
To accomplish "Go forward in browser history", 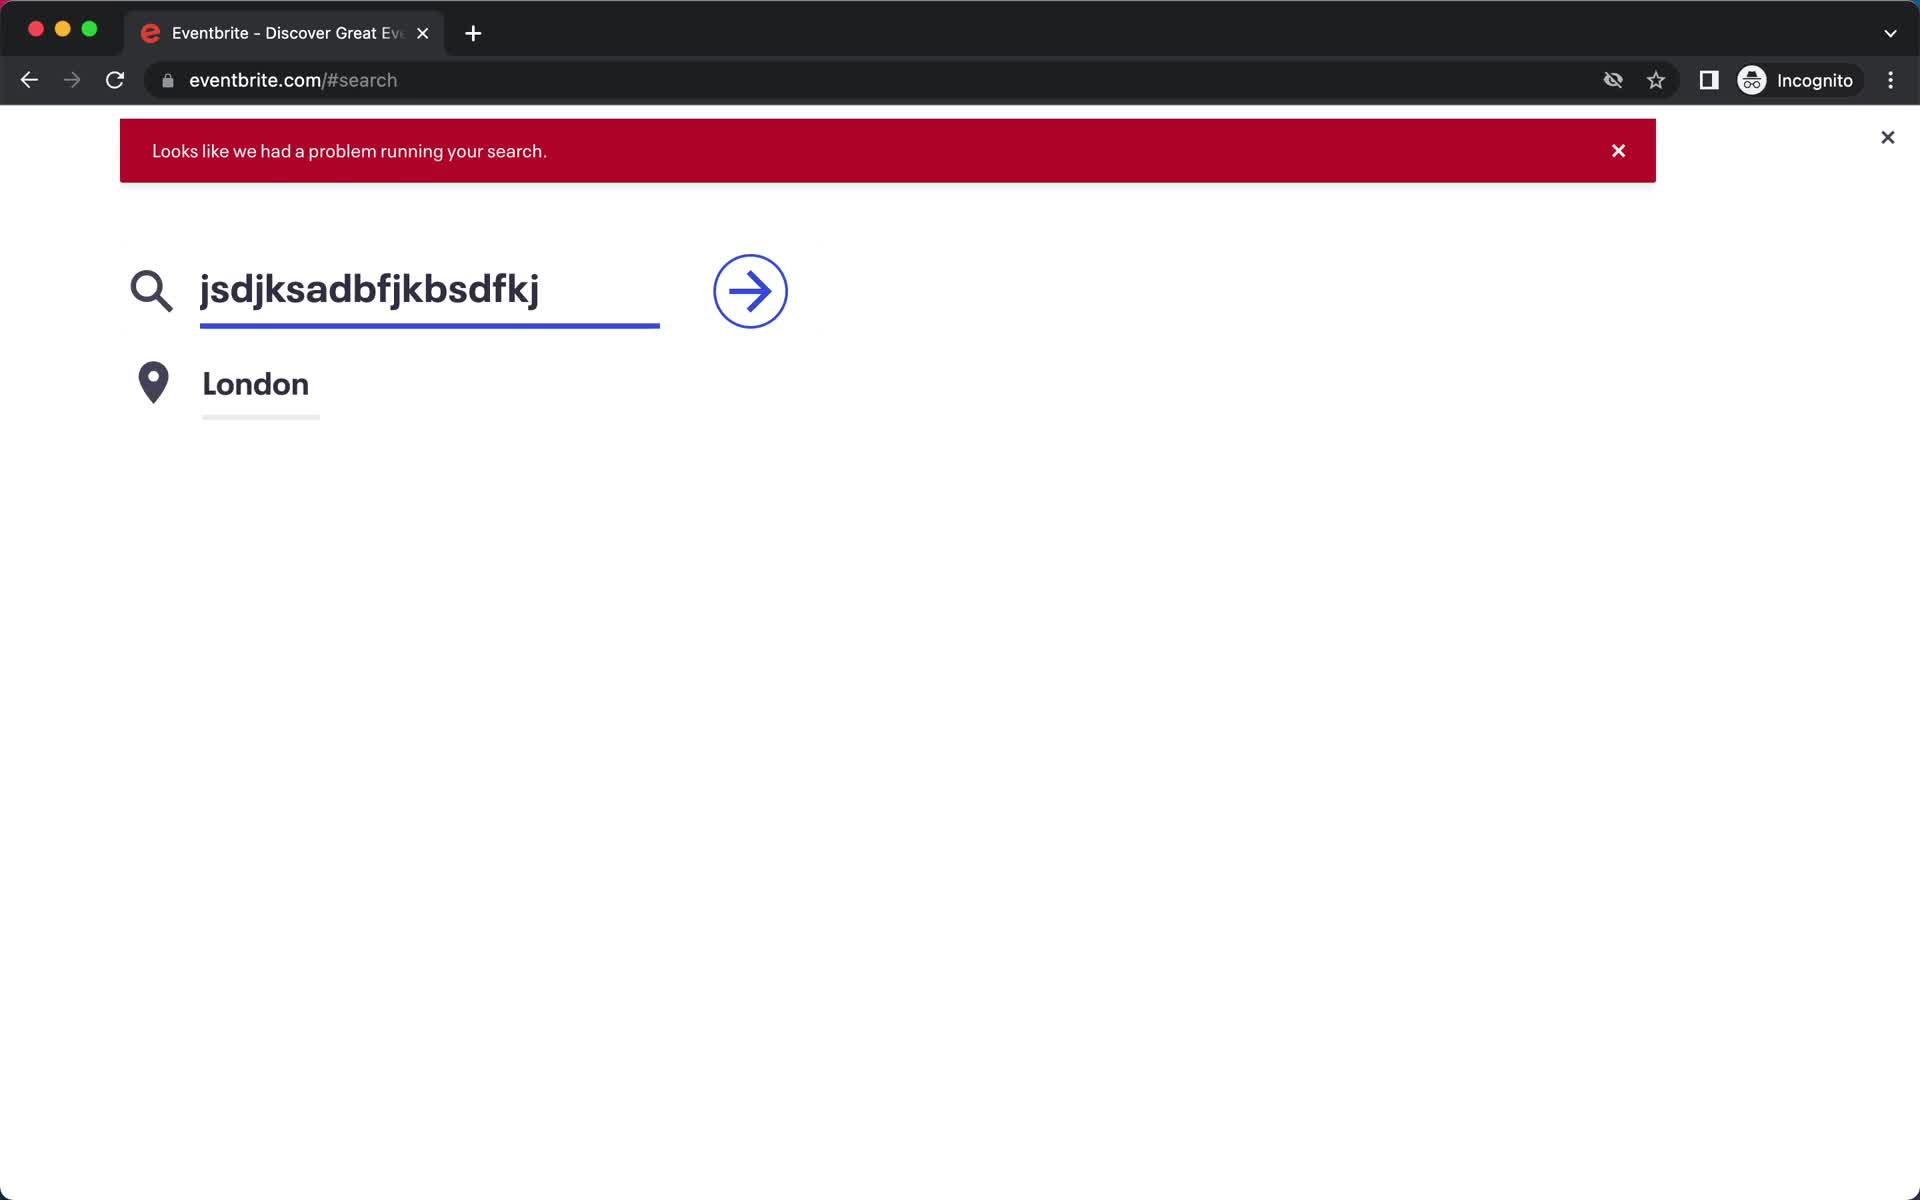I will tap(72, 80).
